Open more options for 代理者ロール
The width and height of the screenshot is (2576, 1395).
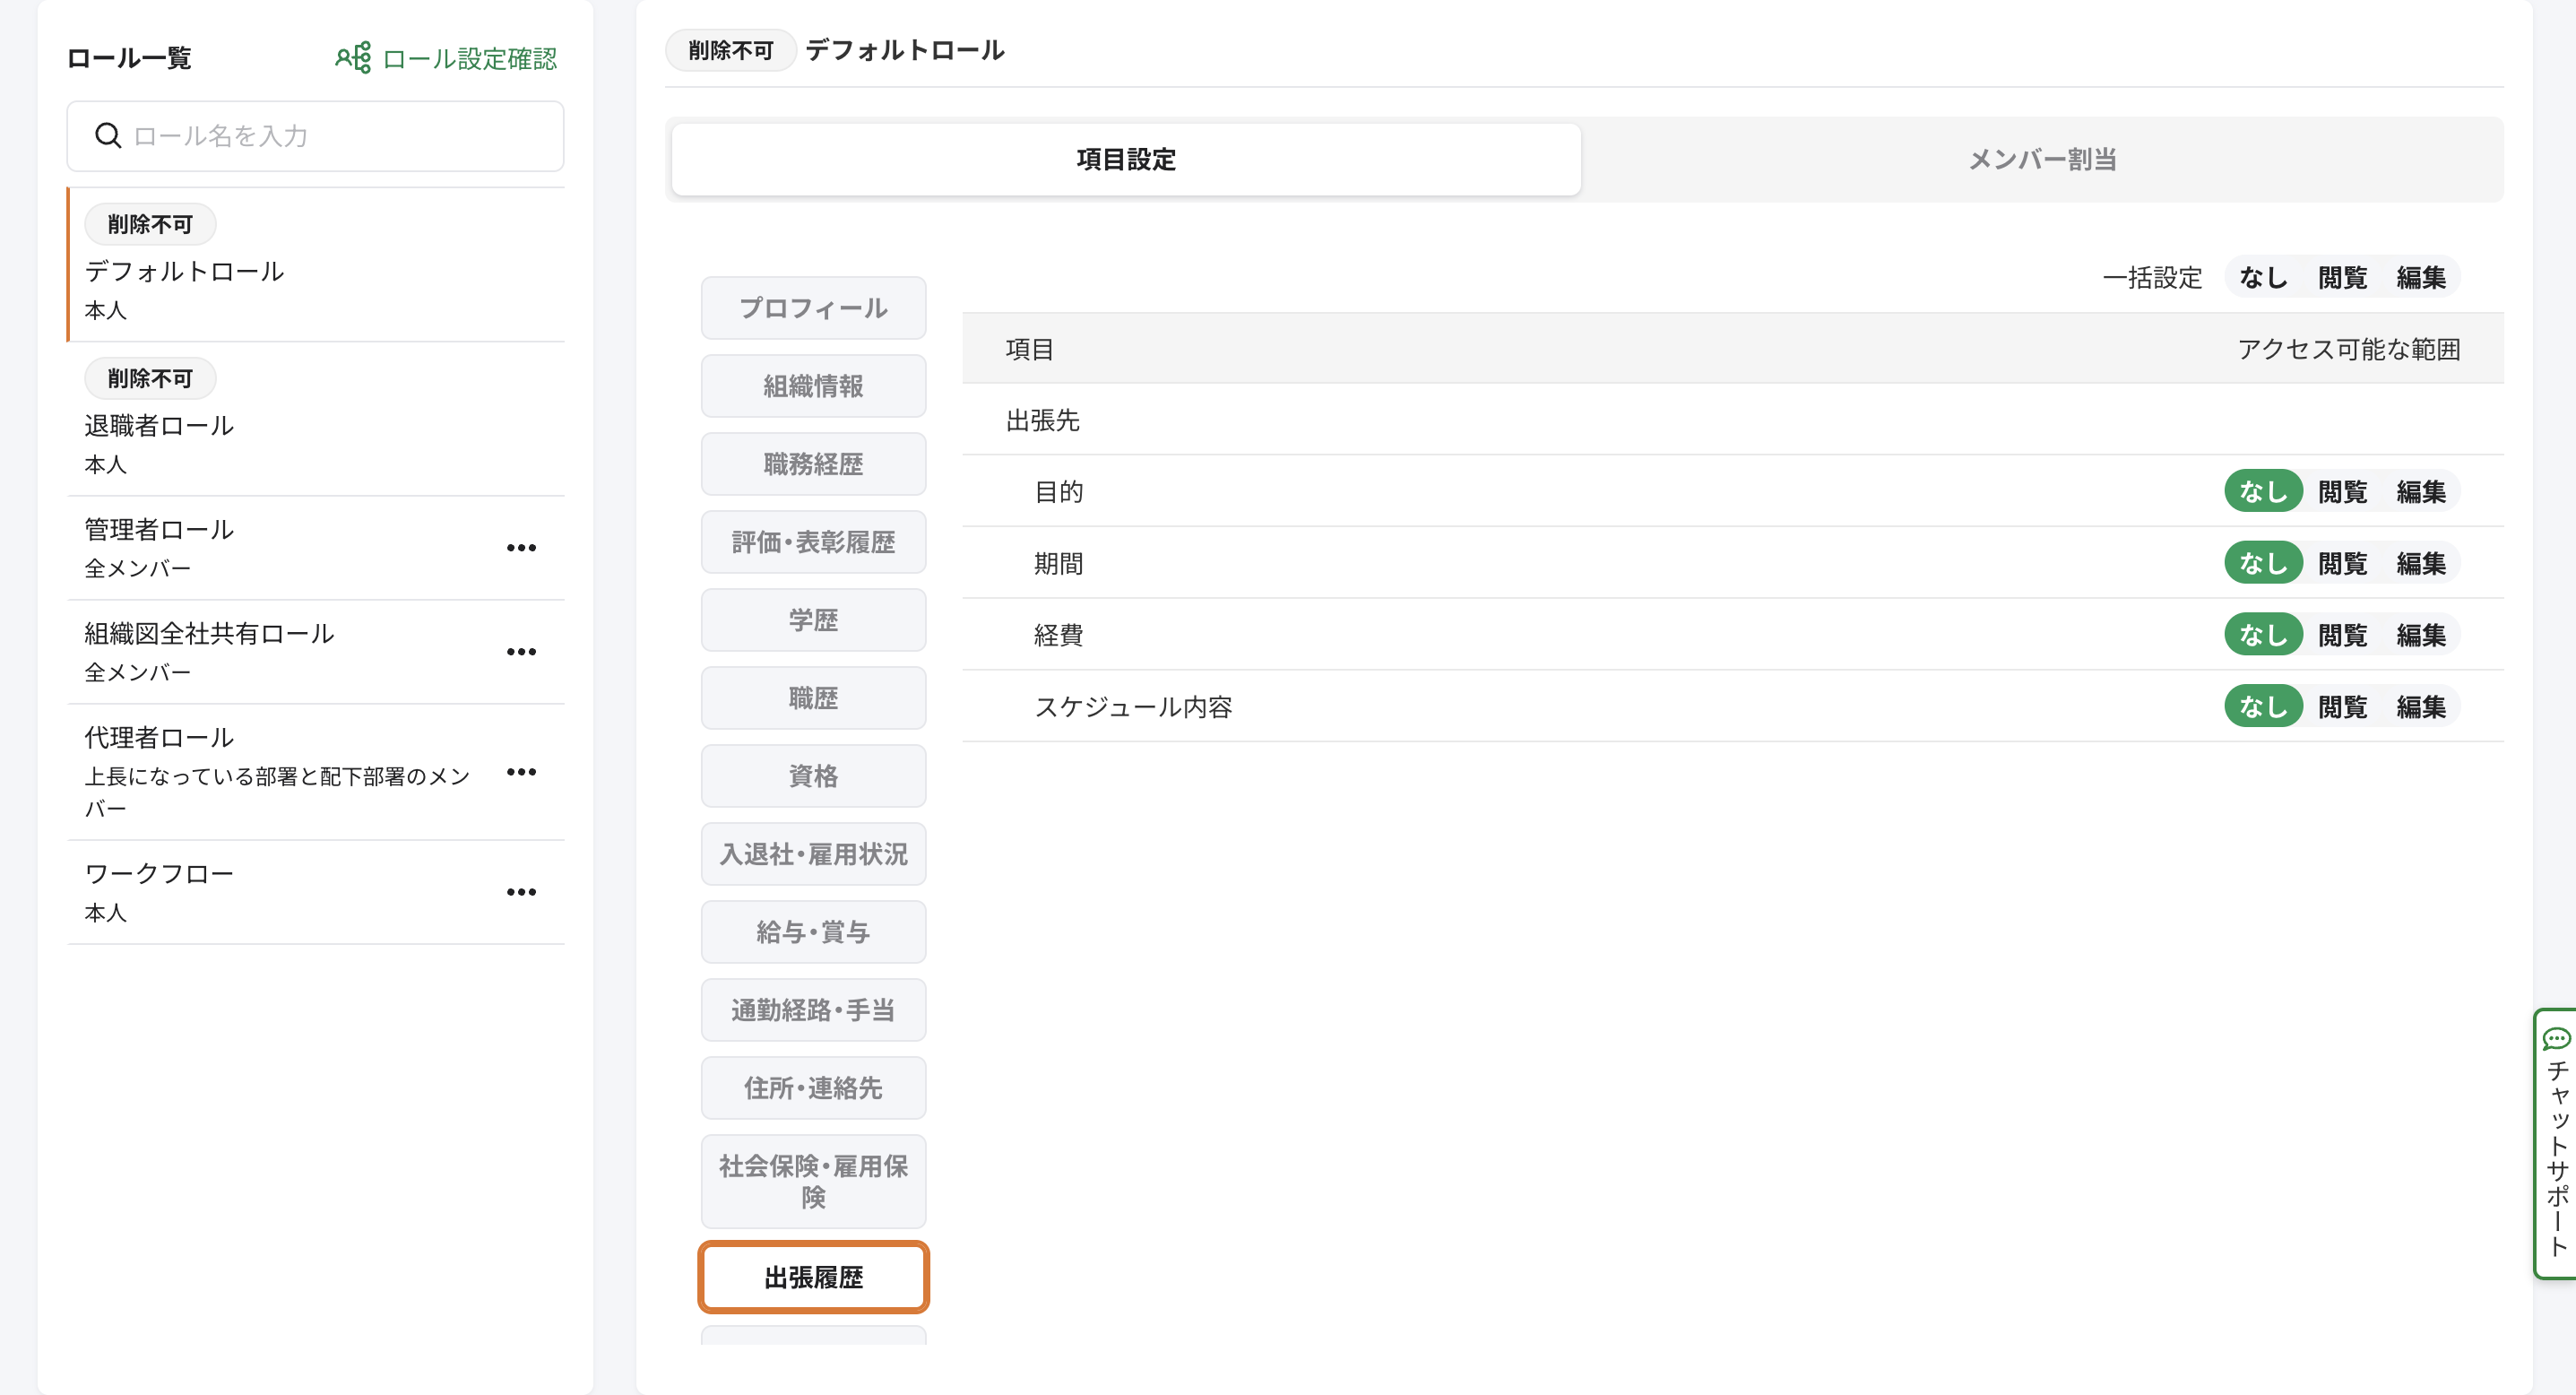coord(521,772)
